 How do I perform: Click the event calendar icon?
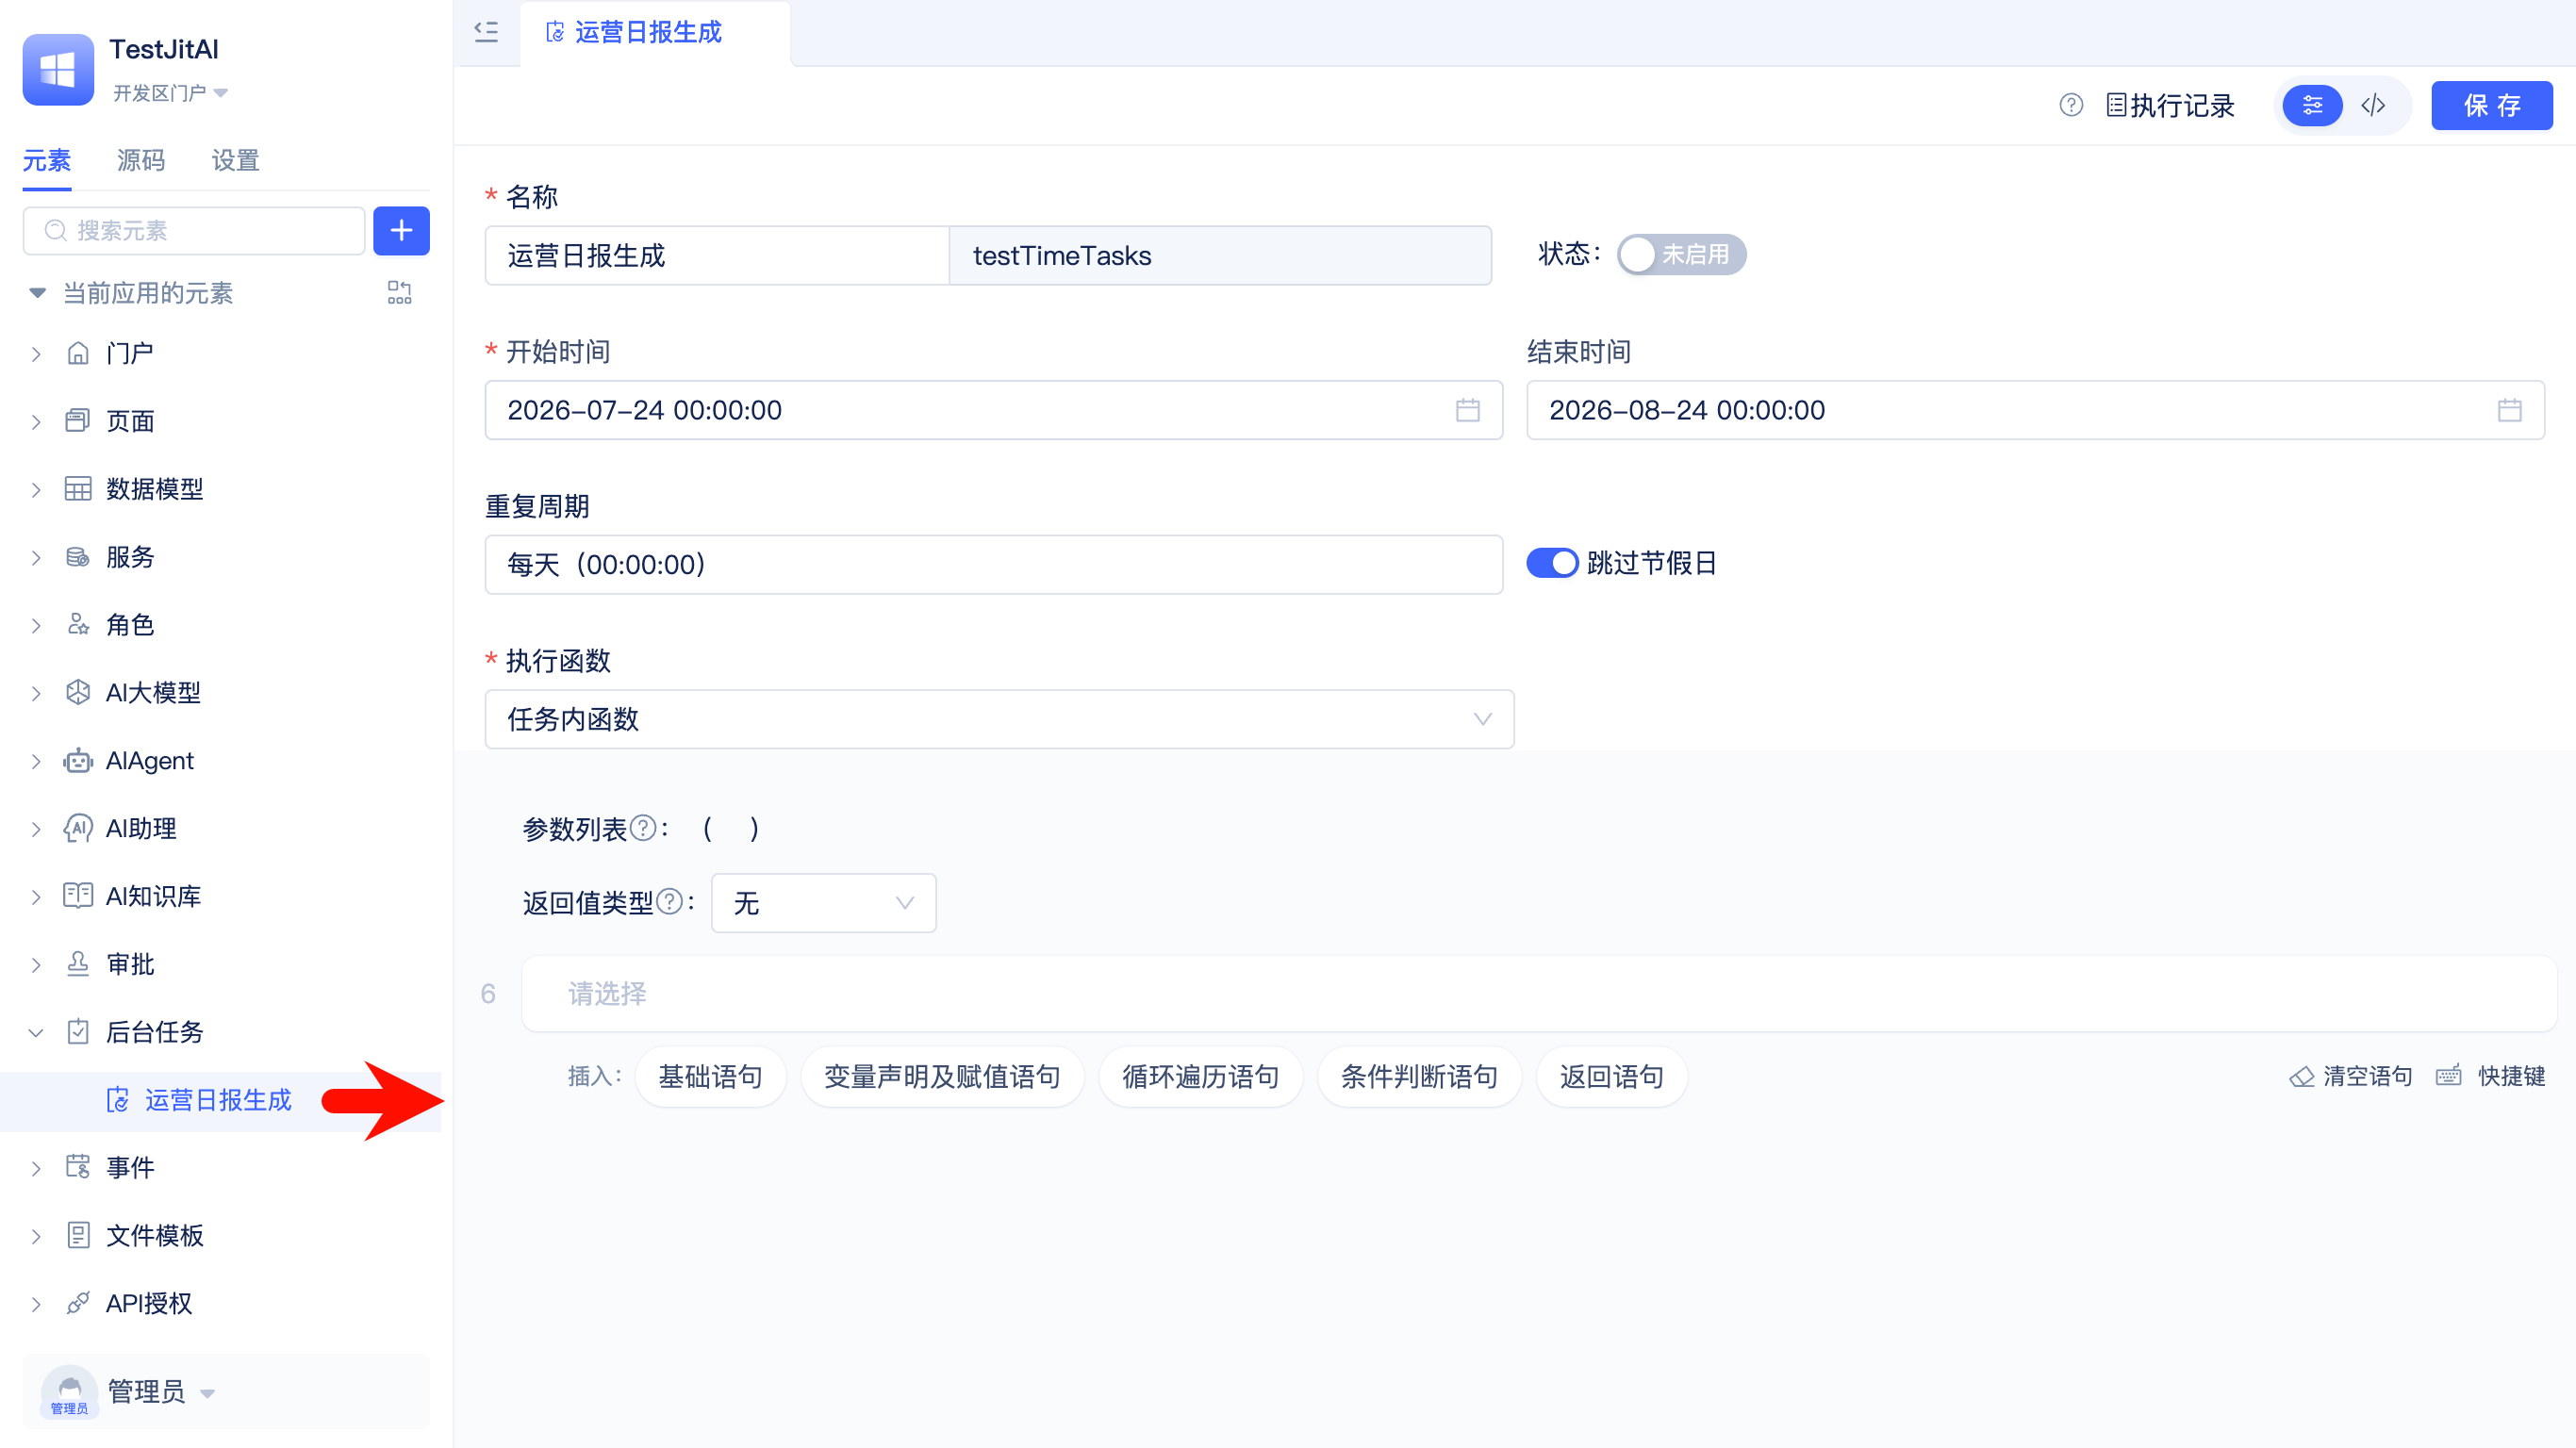point(78,1167)
